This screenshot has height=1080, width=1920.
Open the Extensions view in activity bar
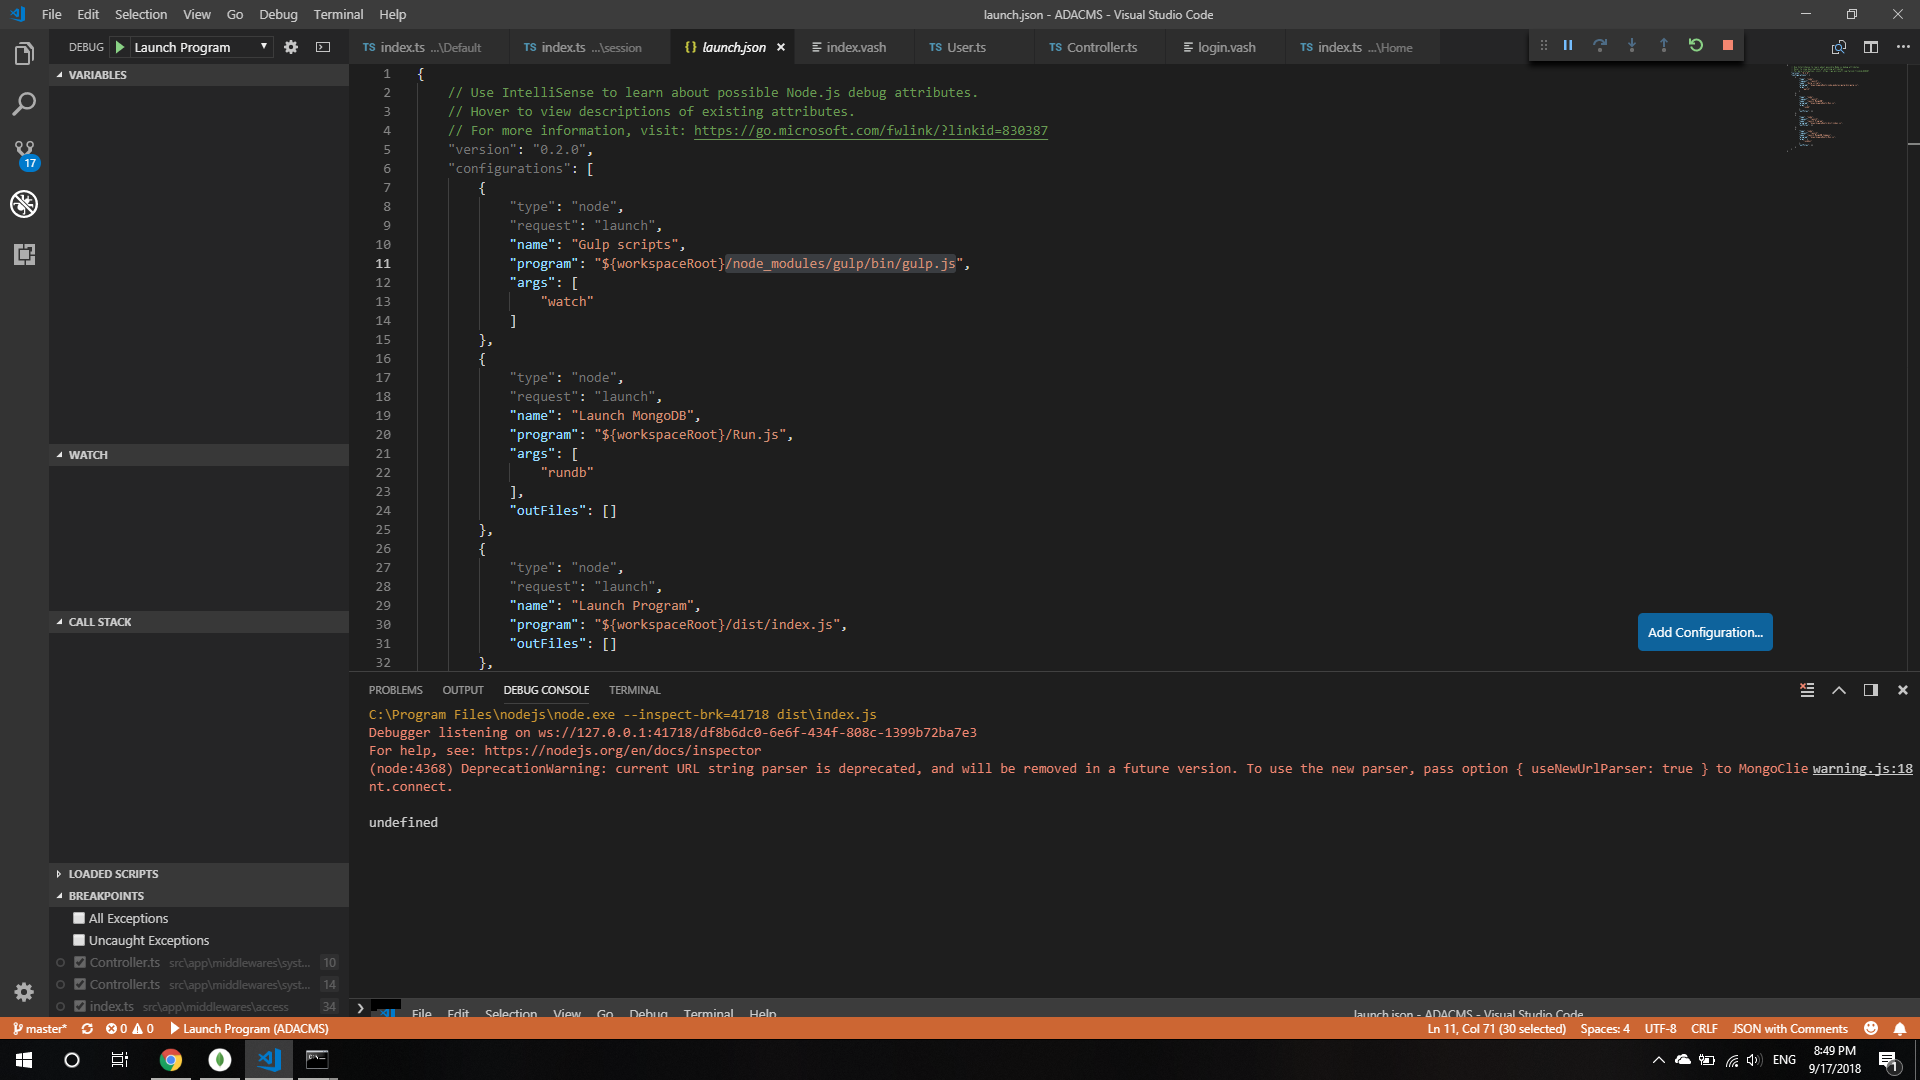click(24, 254)
